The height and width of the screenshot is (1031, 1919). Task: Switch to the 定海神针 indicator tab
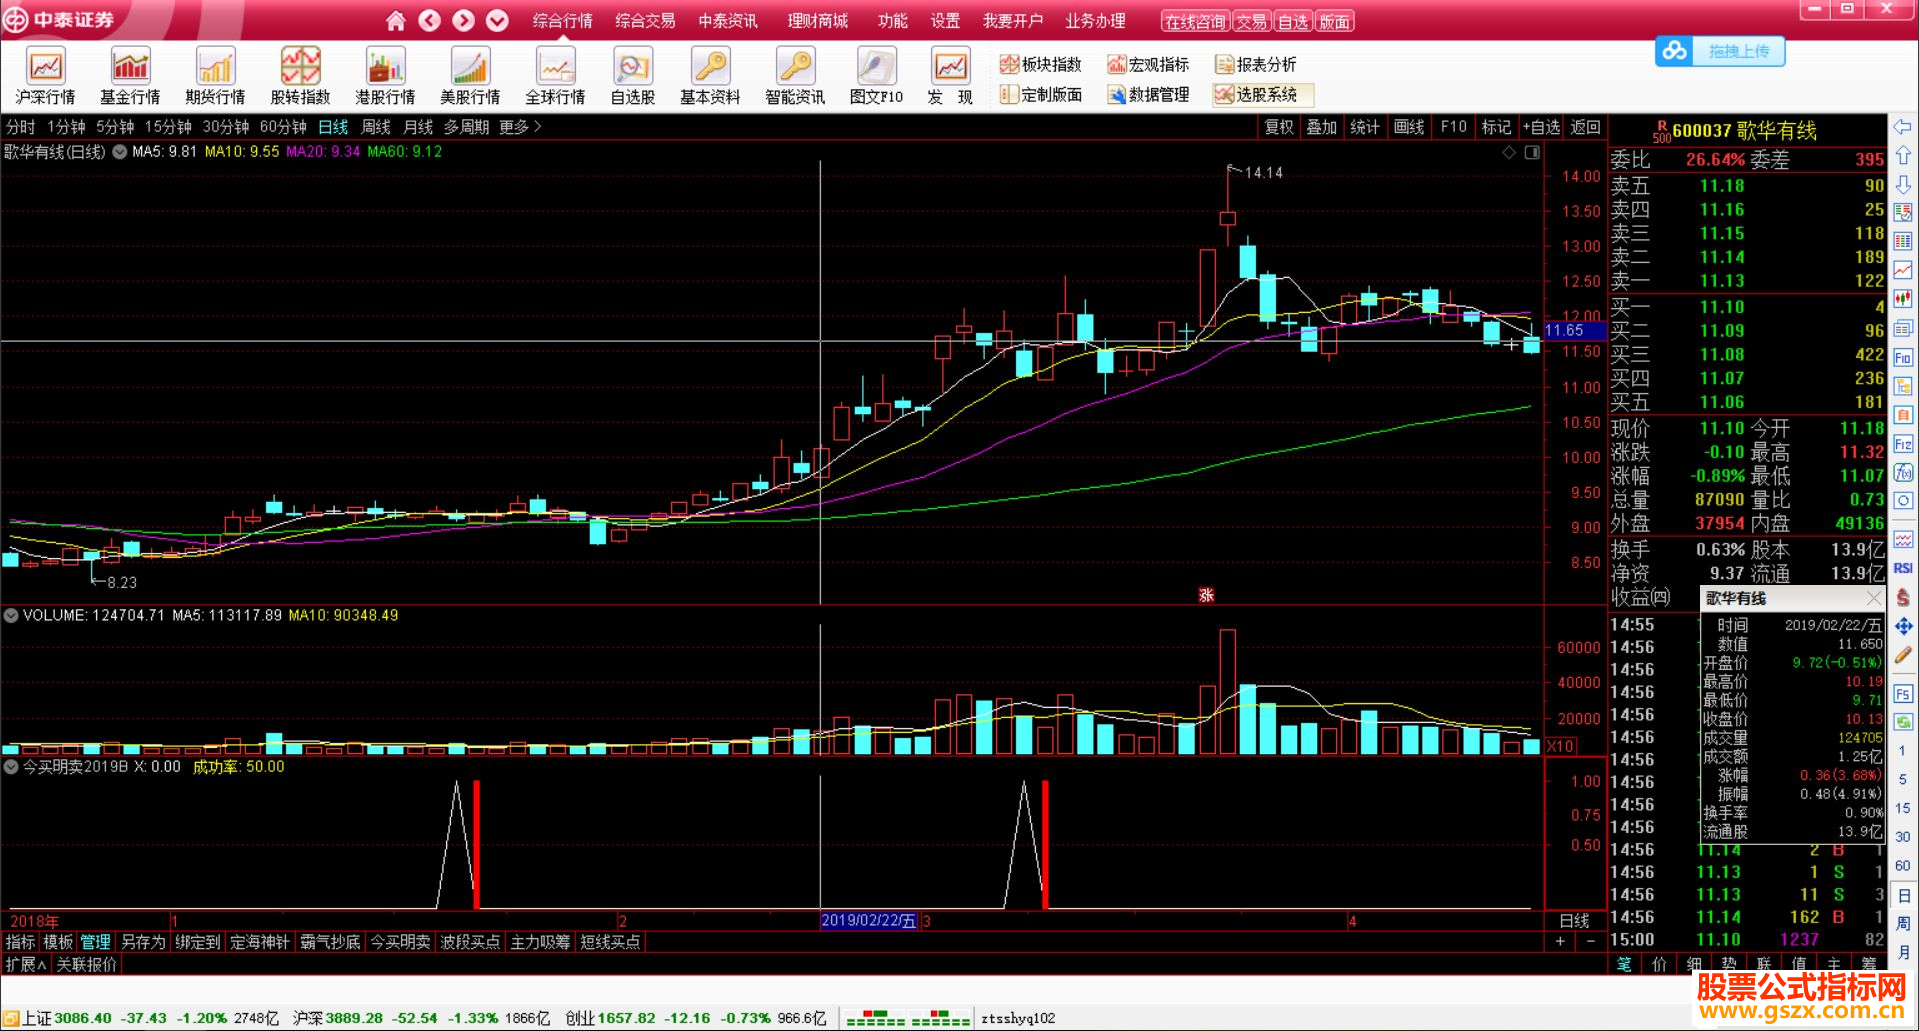259,942
